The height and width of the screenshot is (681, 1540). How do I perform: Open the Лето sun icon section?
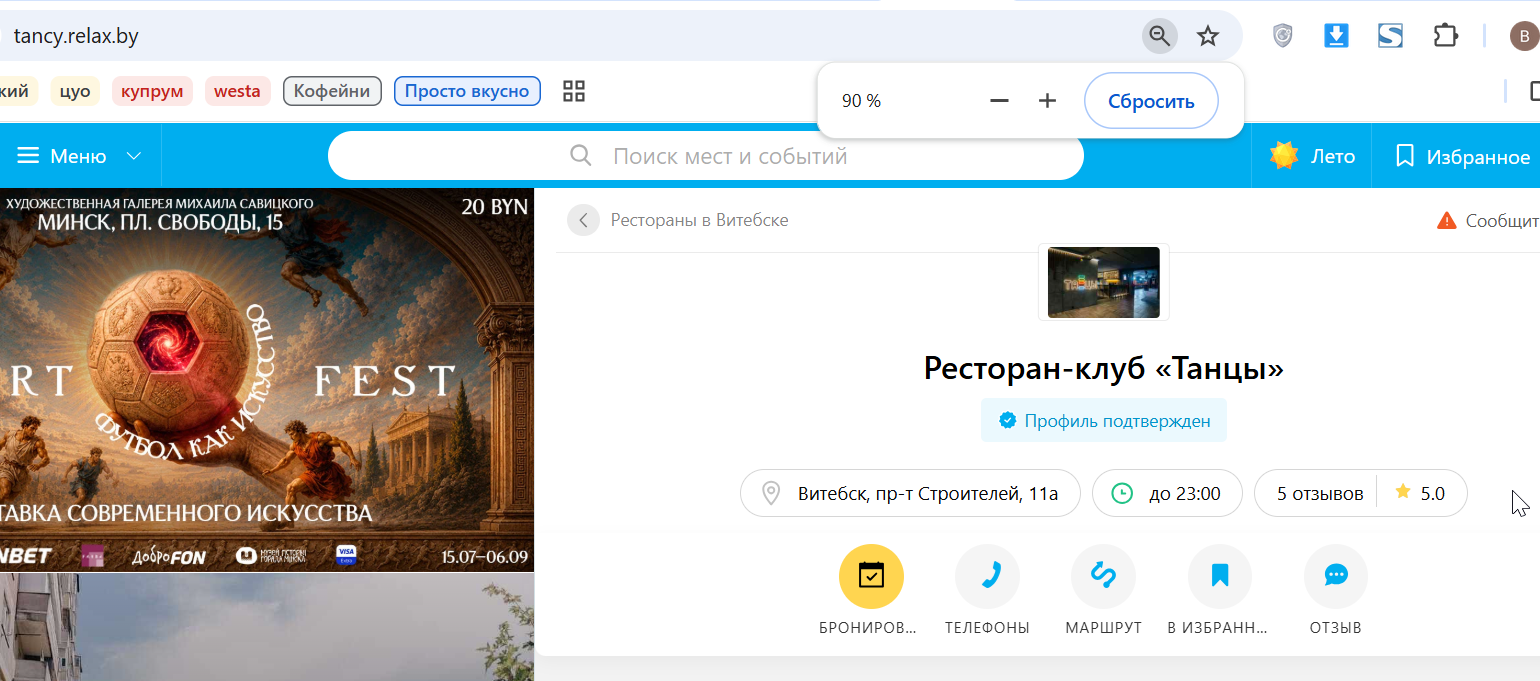[1283, 156]
